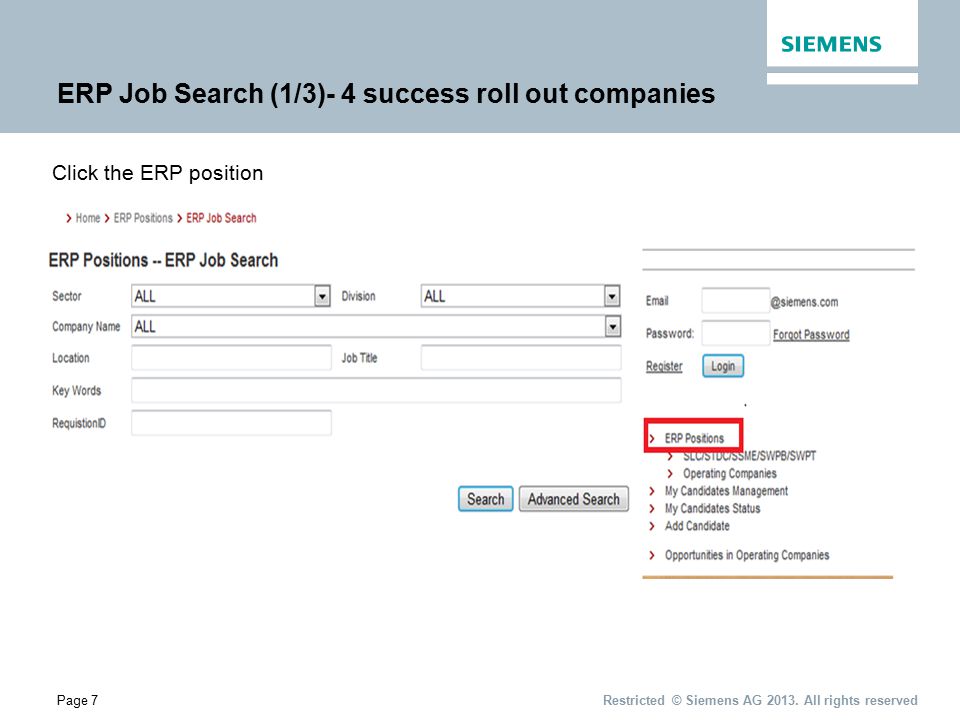Select the RequisitionID field
This screenshot has height=720, width=960.
click(x=231, y=422)
